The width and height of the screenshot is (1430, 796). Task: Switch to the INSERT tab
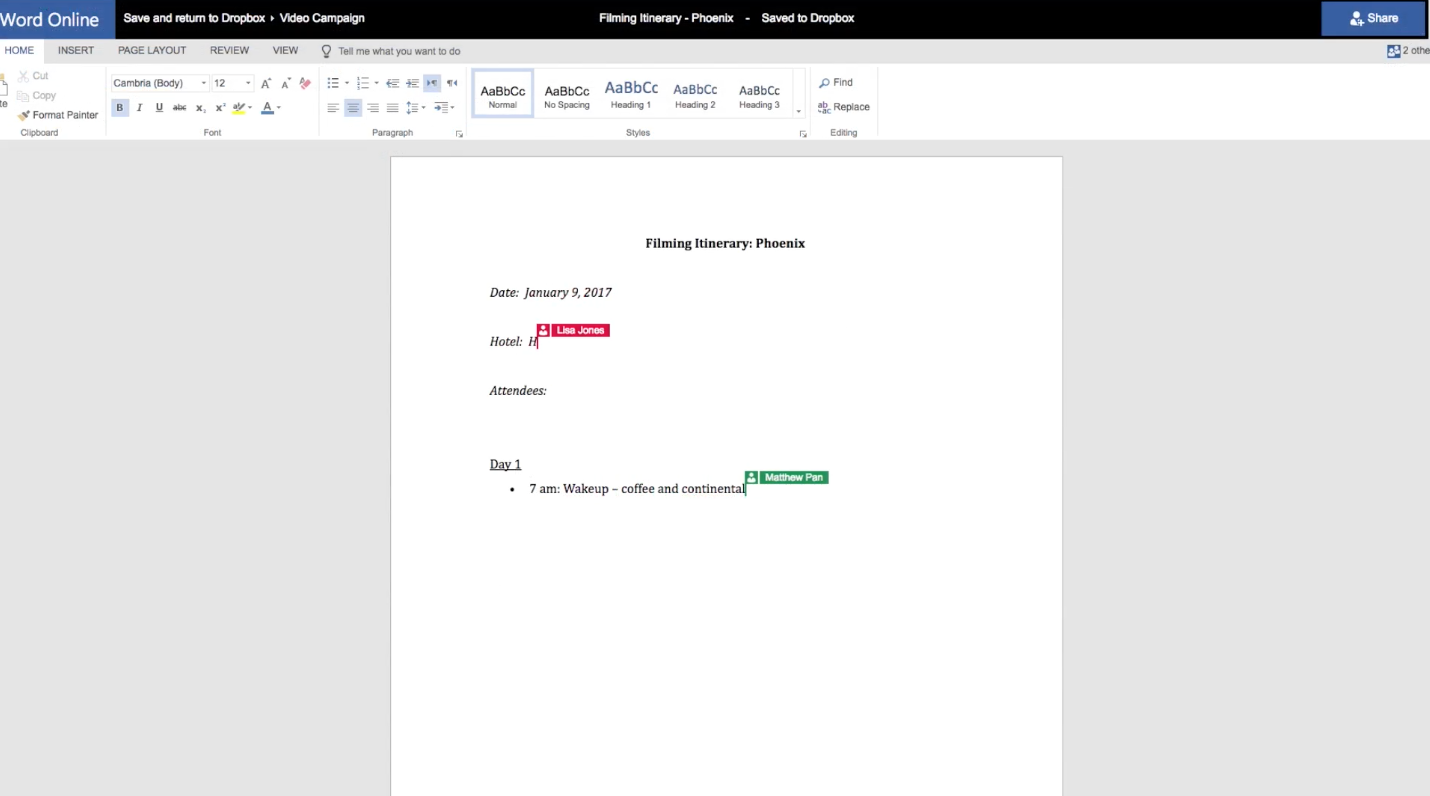(76, 50)
